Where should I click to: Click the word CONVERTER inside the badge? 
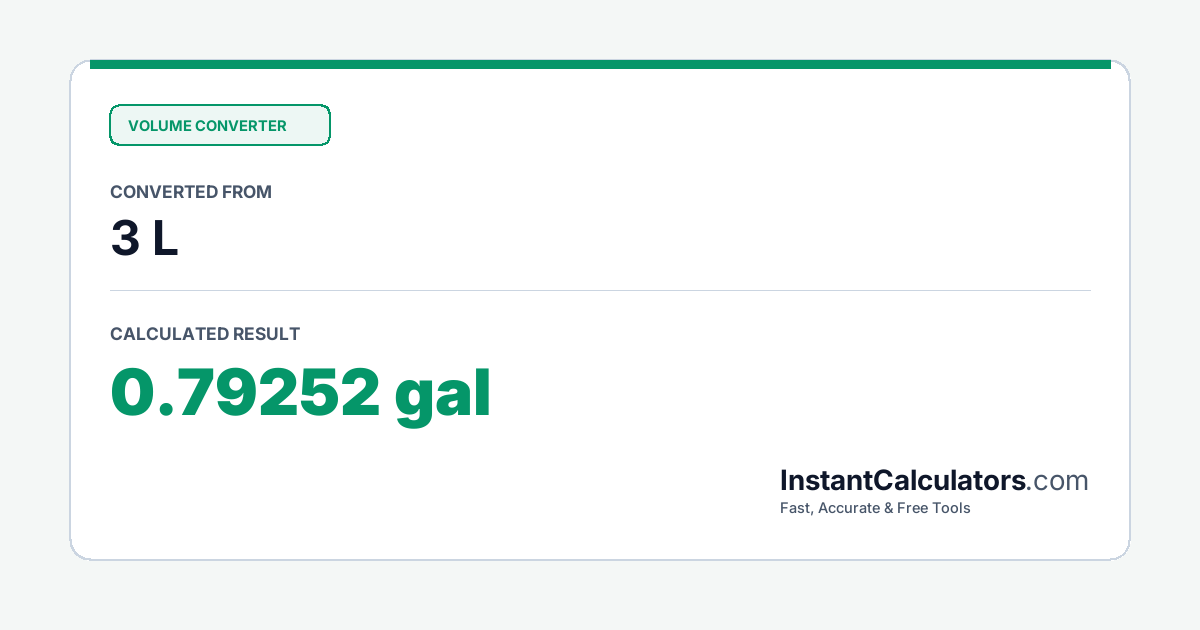[x=241, y=126]
